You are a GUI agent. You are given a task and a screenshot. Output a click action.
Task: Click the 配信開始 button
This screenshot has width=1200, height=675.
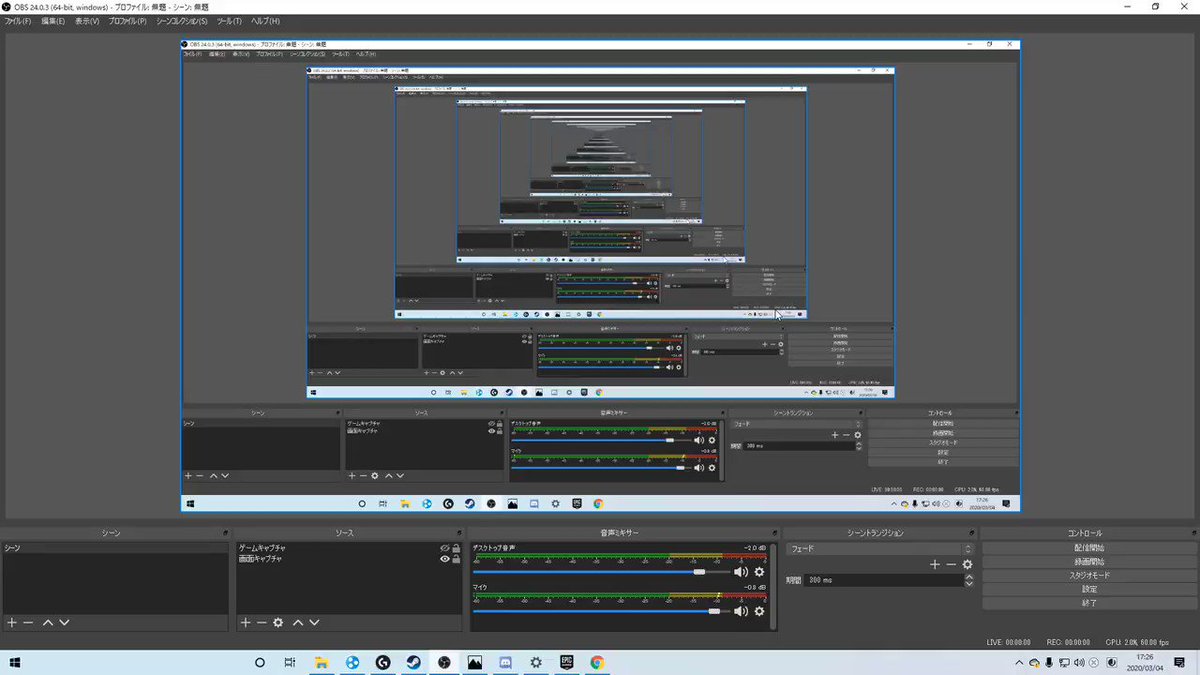pos(1089,548)
